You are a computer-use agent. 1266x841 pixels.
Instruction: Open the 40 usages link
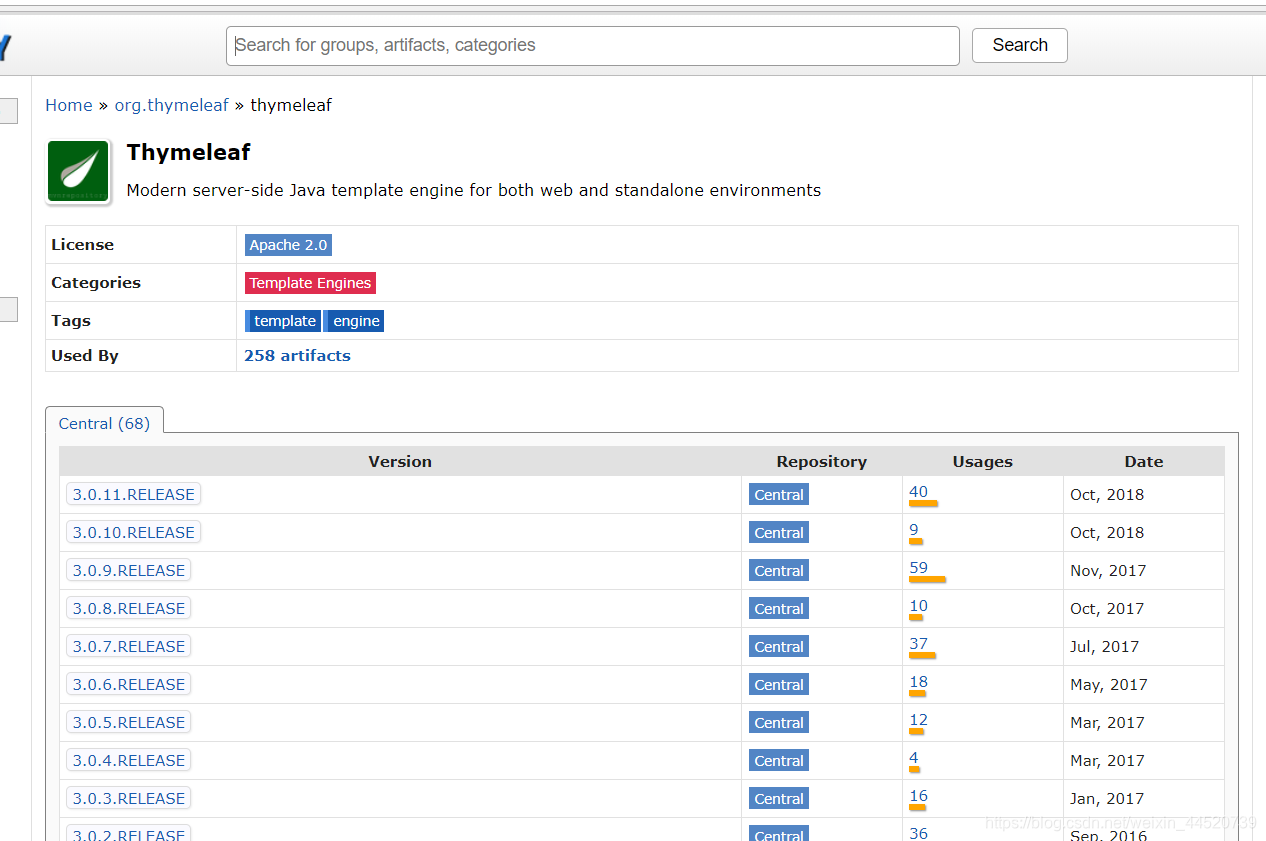[919, 492]
